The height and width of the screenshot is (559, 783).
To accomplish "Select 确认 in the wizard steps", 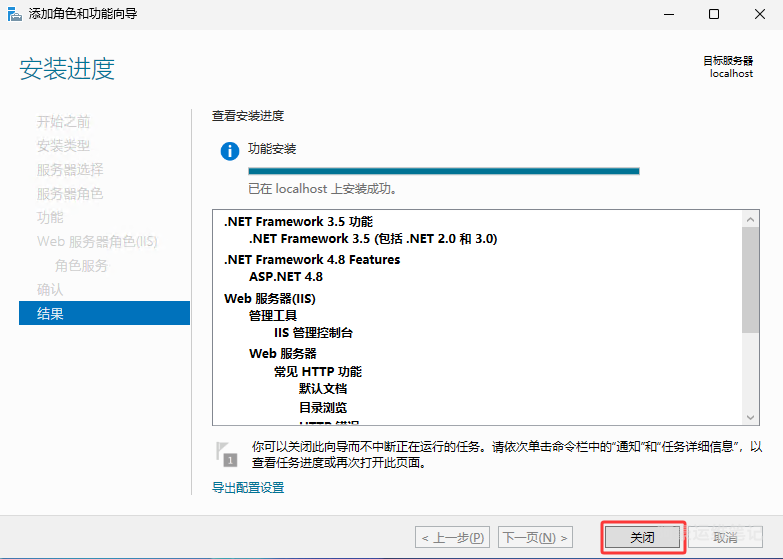I will (50, 289).
